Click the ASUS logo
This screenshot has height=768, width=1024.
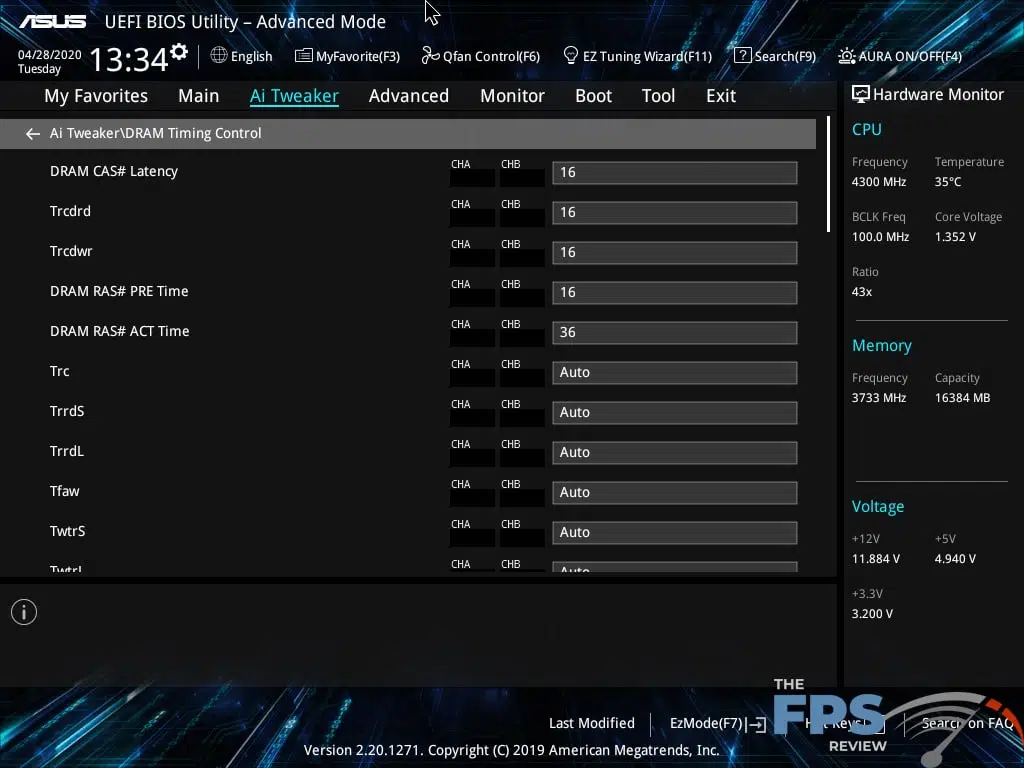tap(52, 22)
